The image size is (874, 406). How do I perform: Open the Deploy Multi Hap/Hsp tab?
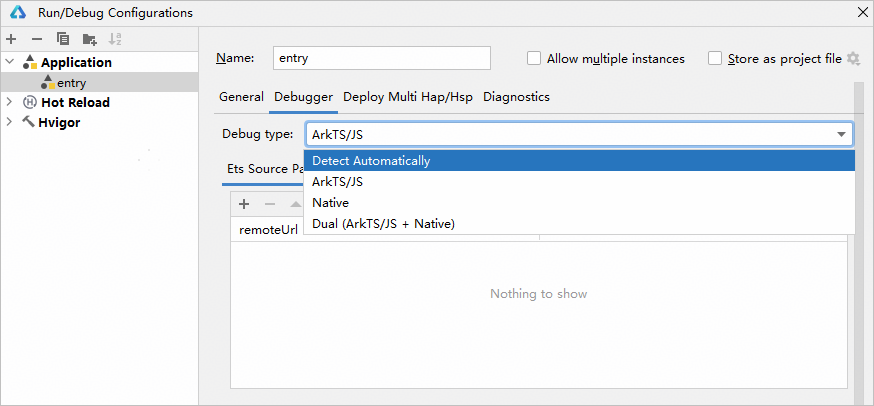click(408, 97)
